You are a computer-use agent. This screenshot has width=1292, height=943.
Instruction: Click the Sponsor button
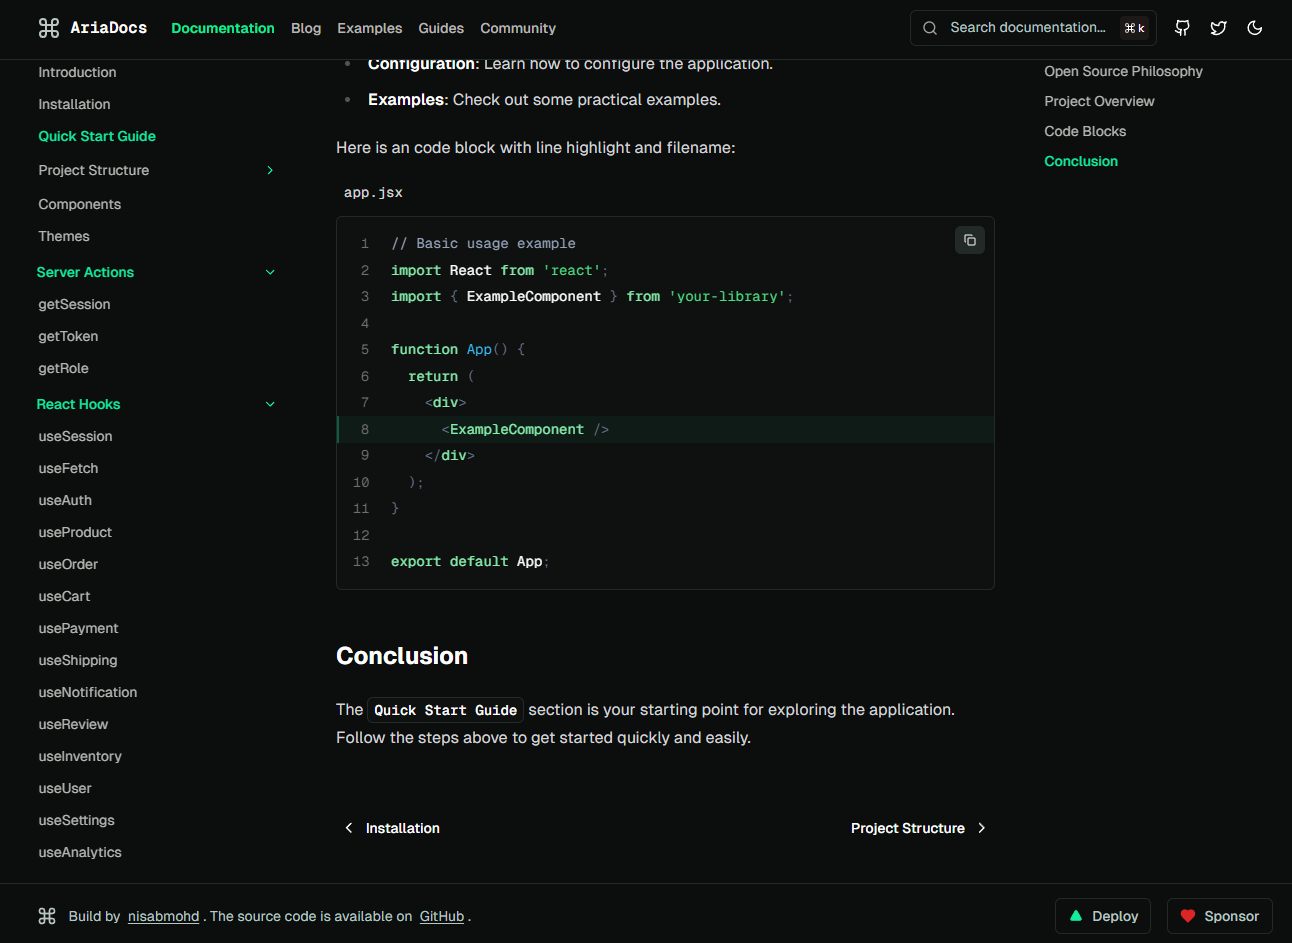point(1219,916)
